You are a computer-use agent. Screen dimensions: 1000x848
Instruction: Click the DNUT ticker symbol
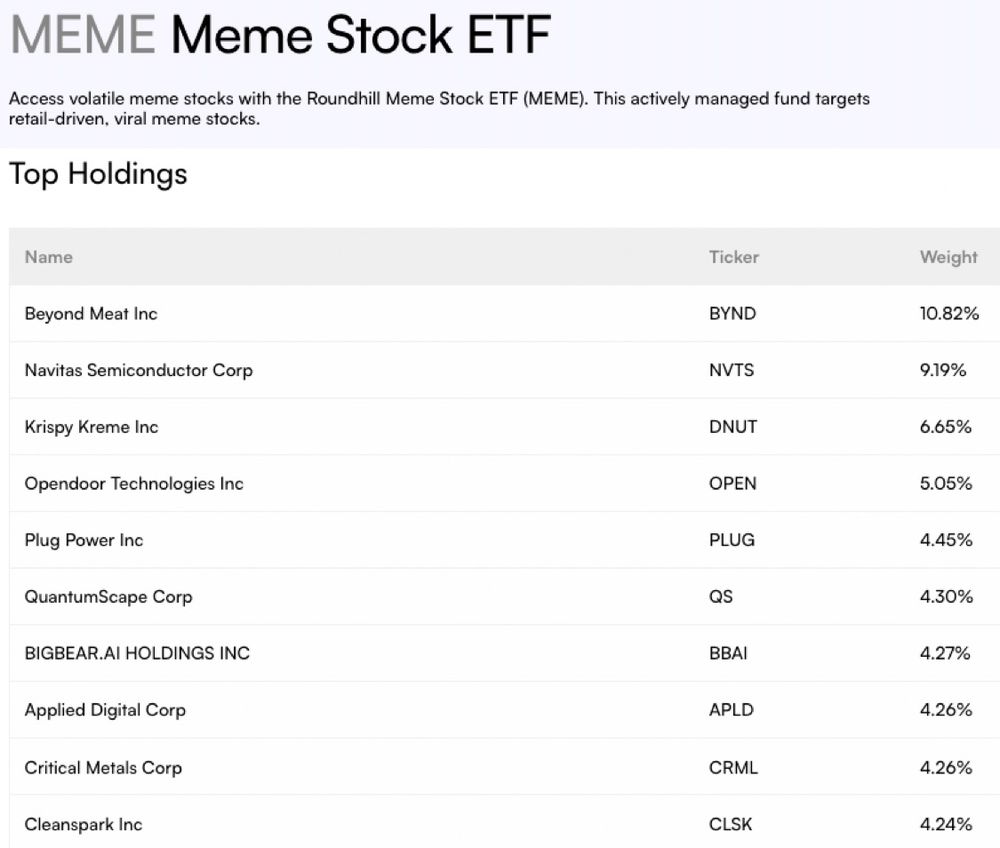click(x=733, y=427)
